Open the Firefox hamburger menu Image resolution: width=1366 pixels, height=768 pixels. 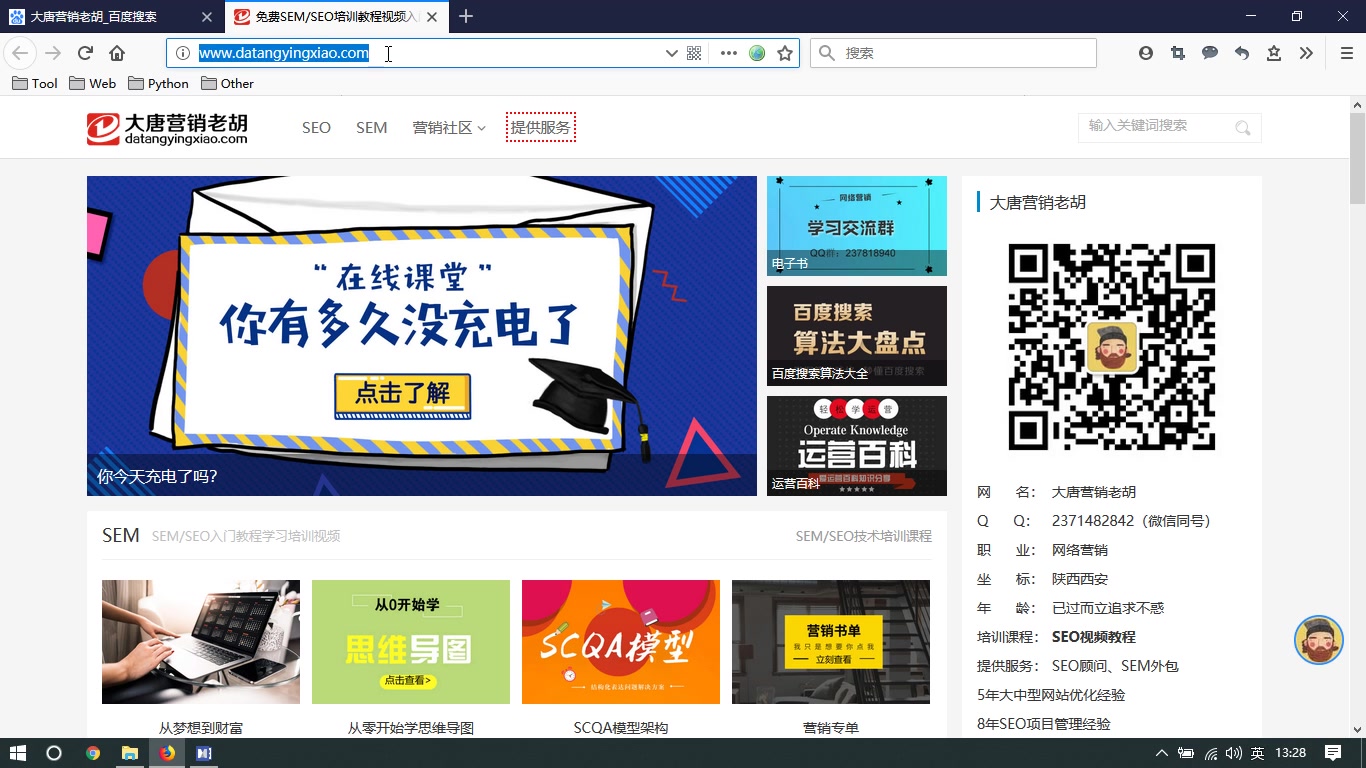pyautogui.click(x=1345, y=53)
